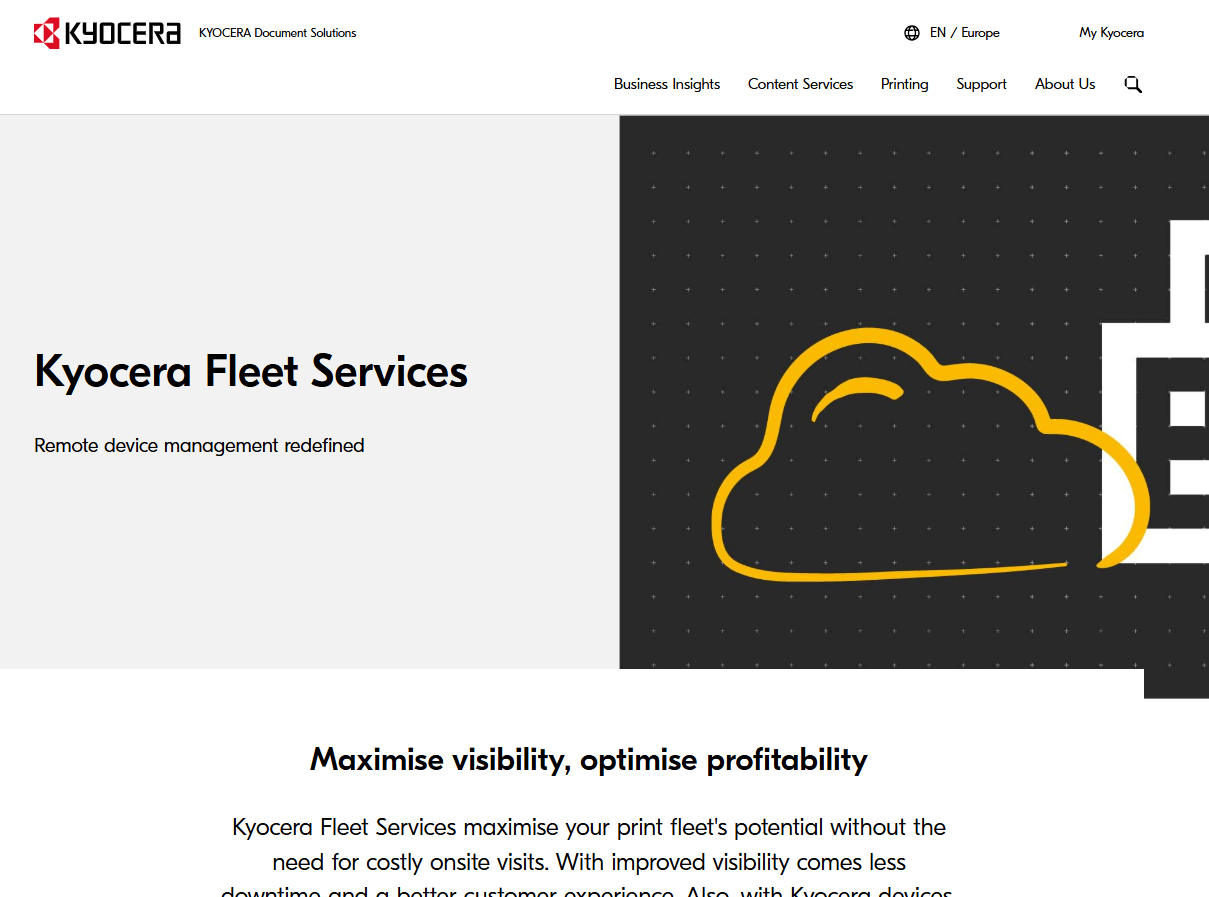Click the KYOCERA Document Solutions text
This screenshot has height=897, width=1209.
click(277, 33)
